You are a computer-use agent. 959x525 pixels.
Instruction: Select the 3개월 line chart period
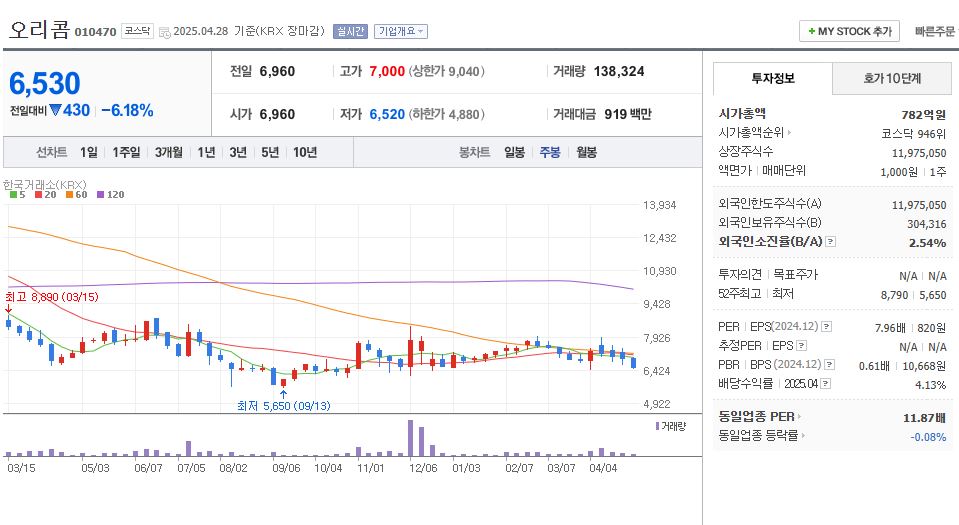[x=169, y=152]
